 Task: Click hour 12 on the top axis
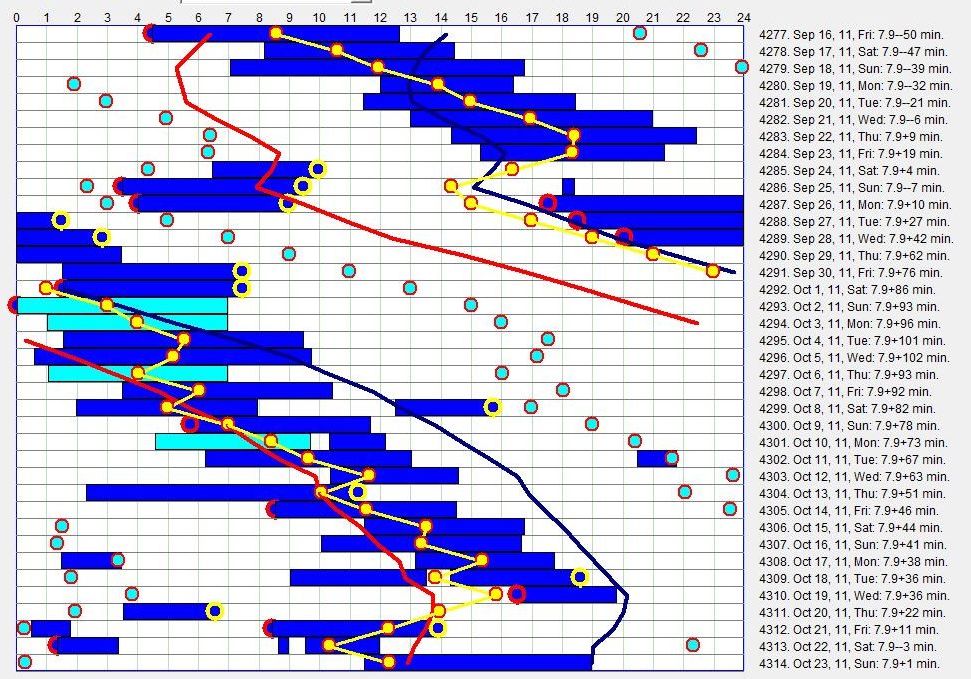(x=380, y=16)
